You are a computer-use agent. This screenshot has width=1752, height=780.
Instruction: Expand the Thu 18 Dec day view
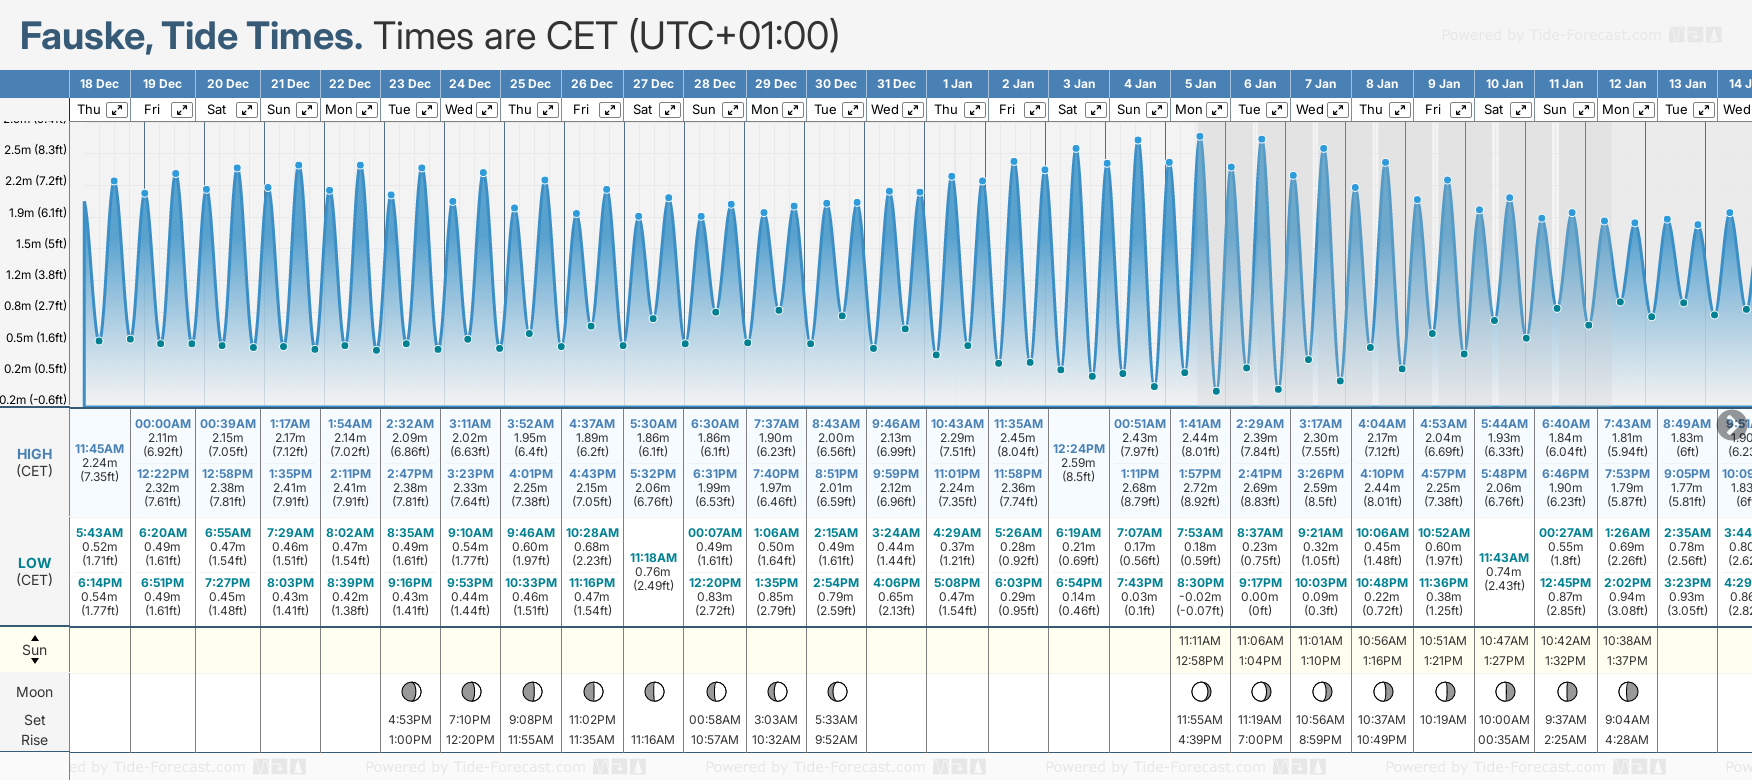click(x=117, y=110)
